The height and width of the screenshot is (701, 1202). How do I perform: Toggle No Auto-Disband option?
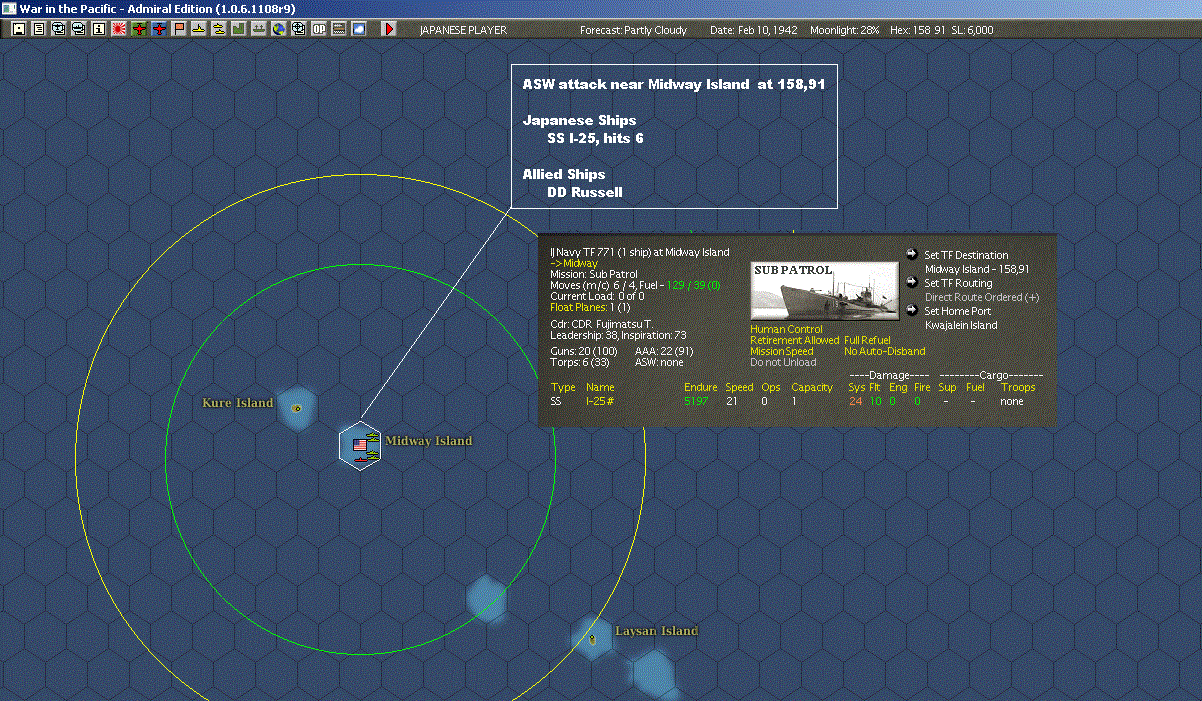click(x=885, y=351)
